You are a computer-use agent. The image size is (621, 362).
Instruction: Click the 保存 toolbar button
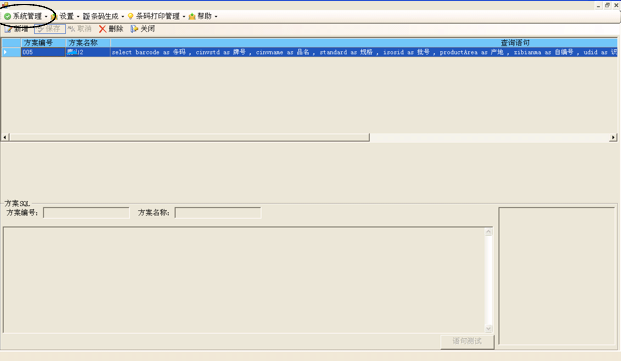pyautogui.click(x=50, y=29)
